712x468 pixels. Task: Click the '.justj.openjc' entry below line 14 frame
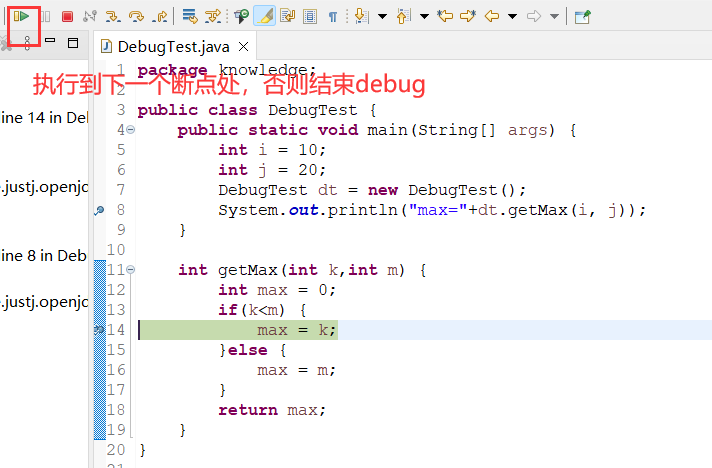[44, 187]
